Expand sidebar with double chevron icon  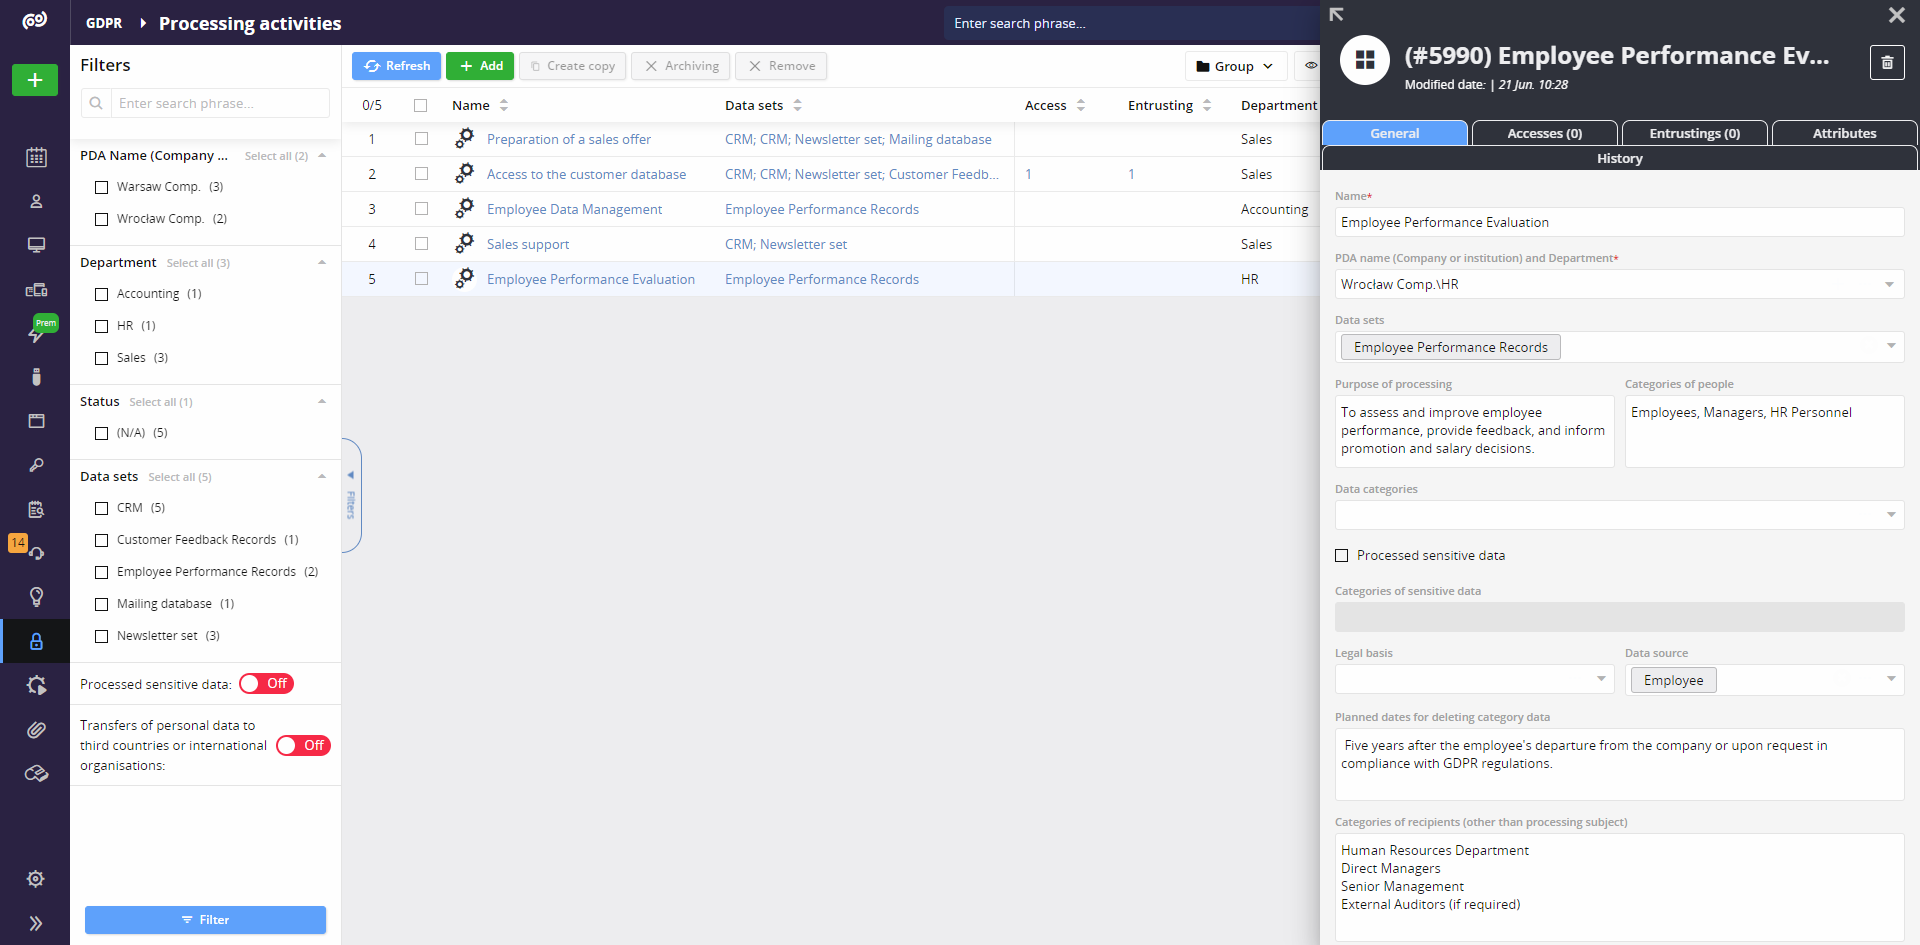(x=36, y=923)
